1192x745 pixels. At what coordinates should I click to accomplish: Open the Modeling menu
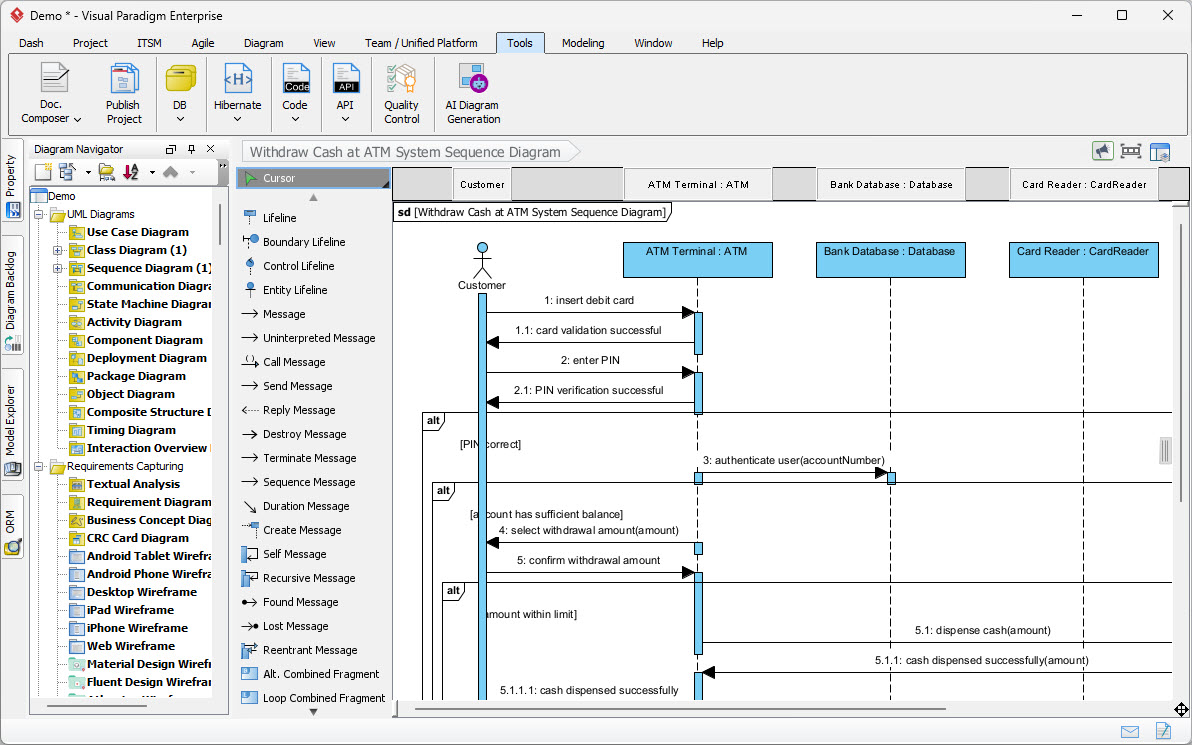pos(583,43)
